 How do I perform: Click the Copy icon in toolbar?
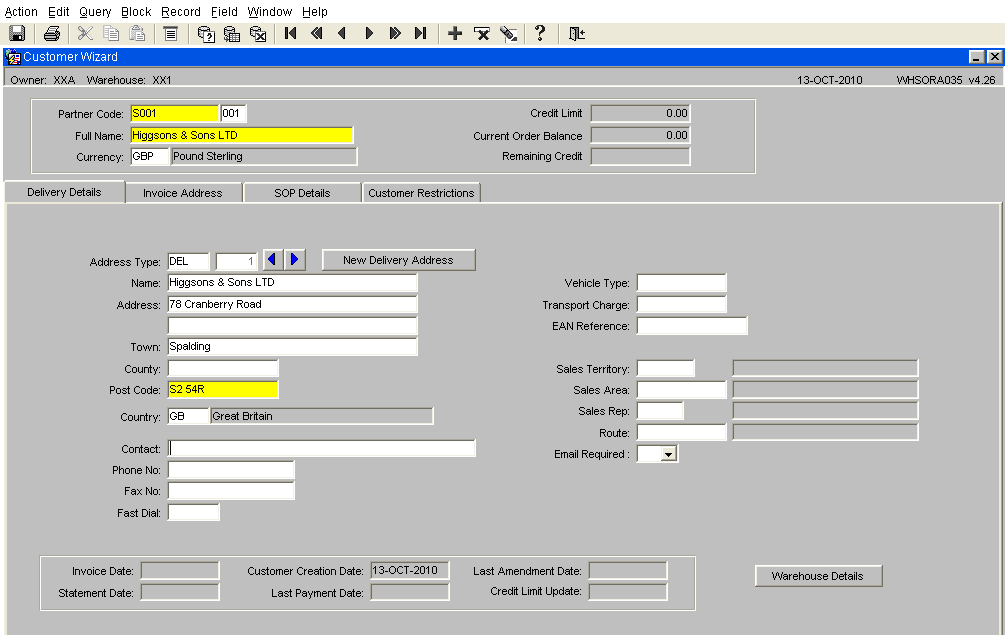pyautogui.click(x=111, y=33)
